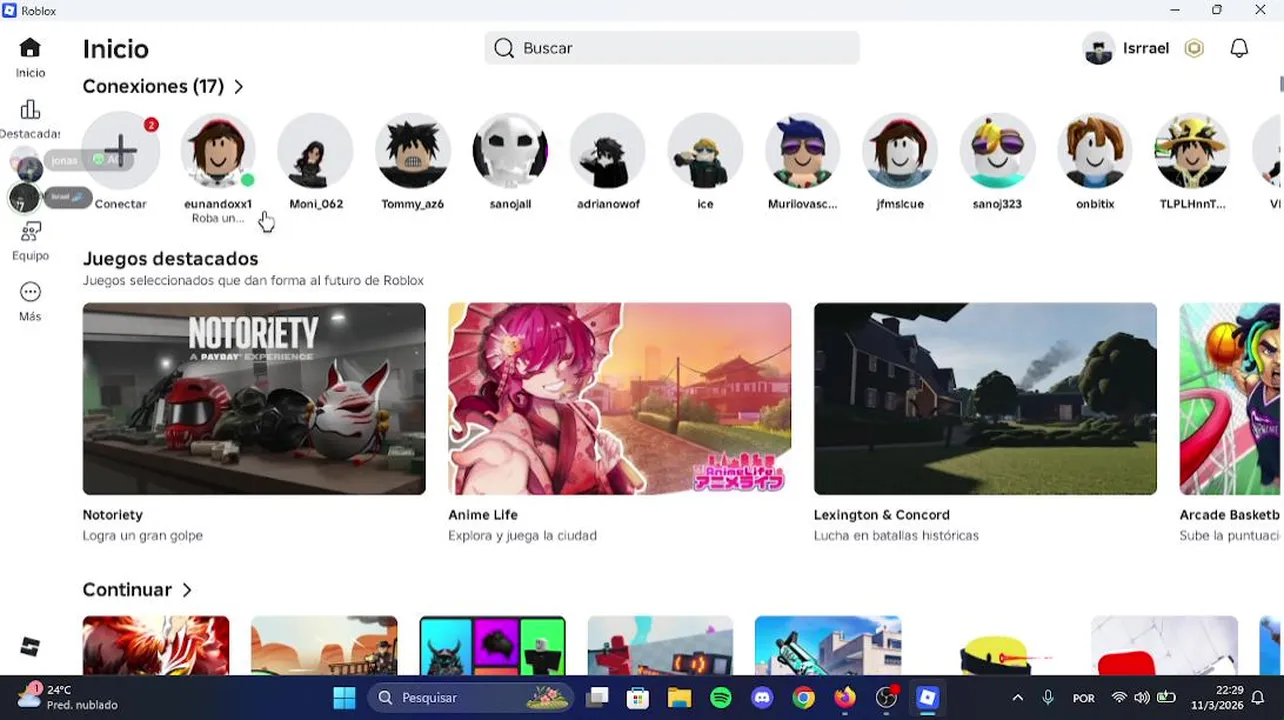Open Microsoft Store from the taskbar

tap(638, 698)
